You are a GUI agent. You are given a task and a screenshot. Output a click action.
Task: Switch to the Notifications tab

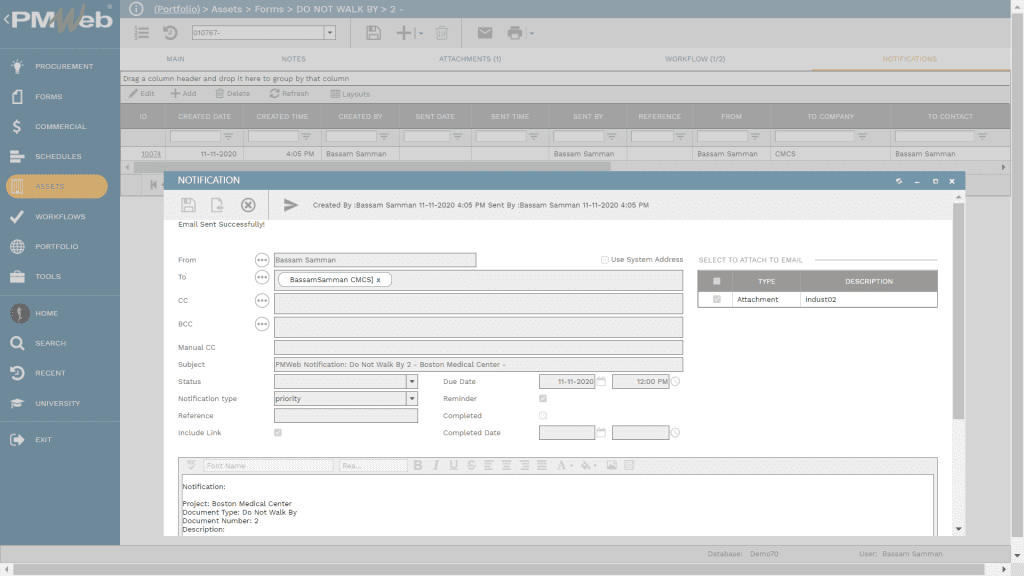(910, 59)
